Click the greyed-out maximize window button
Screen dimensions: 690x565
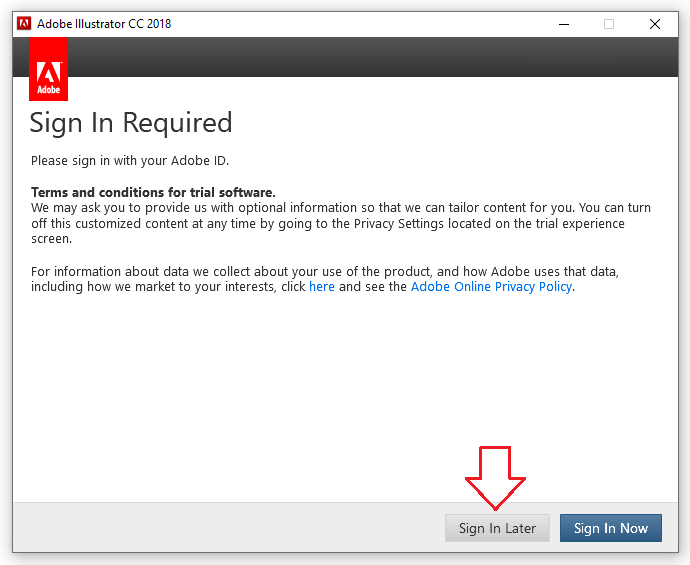pos(609,24)
